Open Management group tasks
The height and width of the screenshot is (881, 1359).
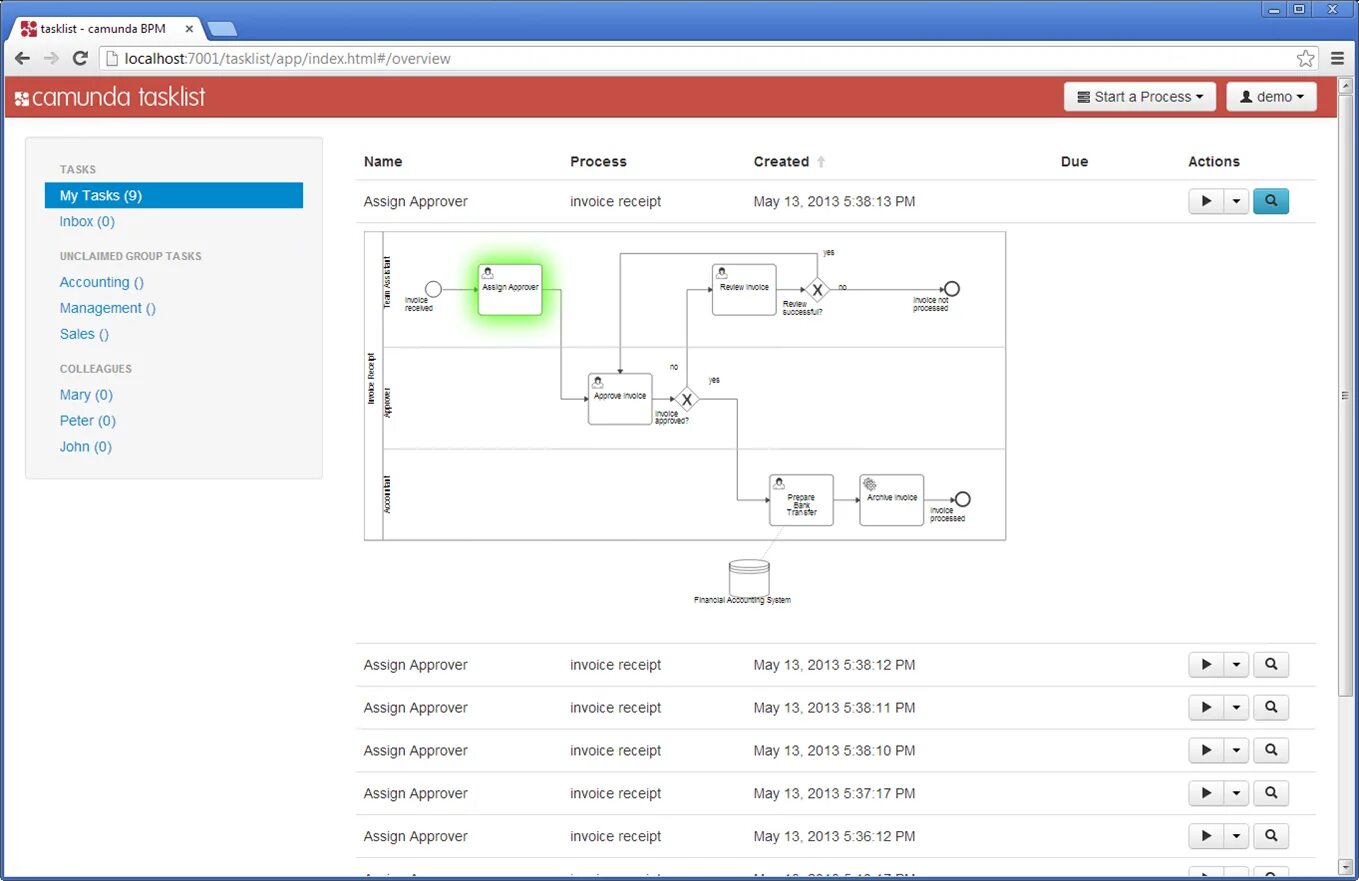click(x=108, y=309)
